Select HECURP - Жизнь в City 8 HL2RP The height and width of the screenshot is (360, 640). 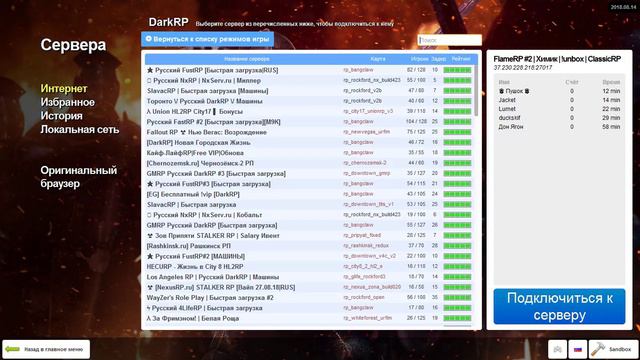(x=309, y=267)
